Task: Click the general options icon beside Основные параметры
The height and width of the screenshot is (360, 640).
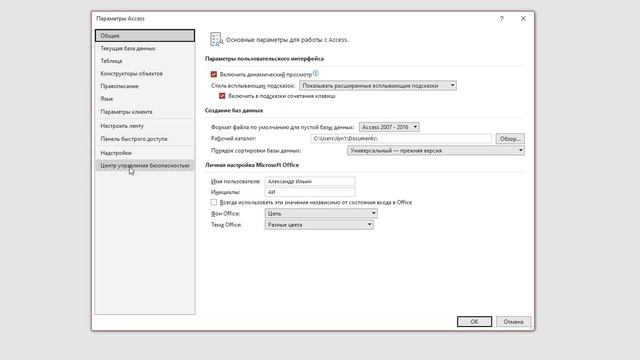Action: [x=216, y=40]
